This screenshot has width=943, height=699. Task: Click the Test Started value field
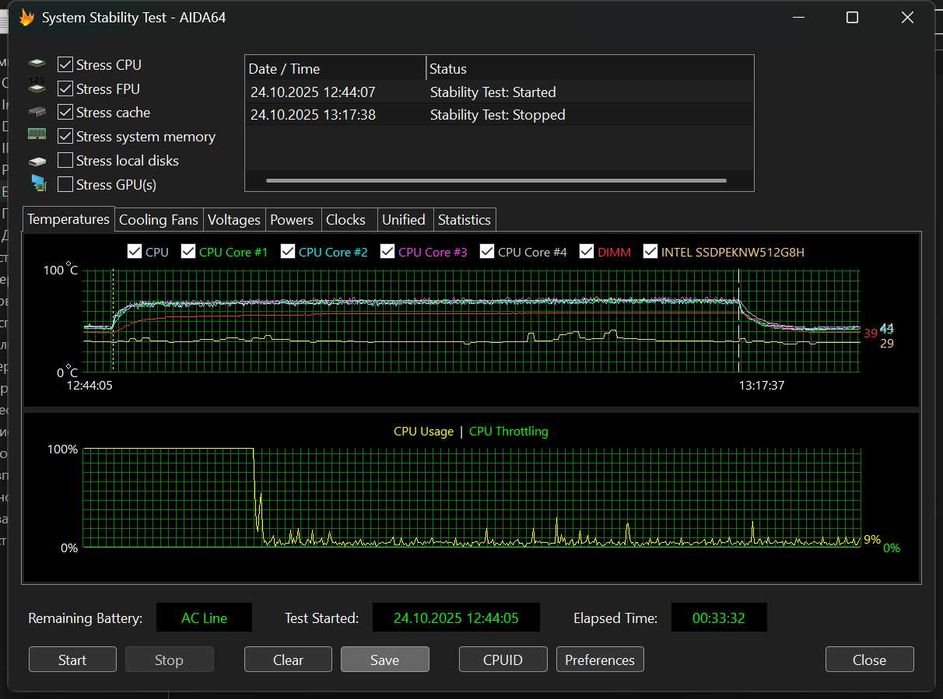pos(456,618)
